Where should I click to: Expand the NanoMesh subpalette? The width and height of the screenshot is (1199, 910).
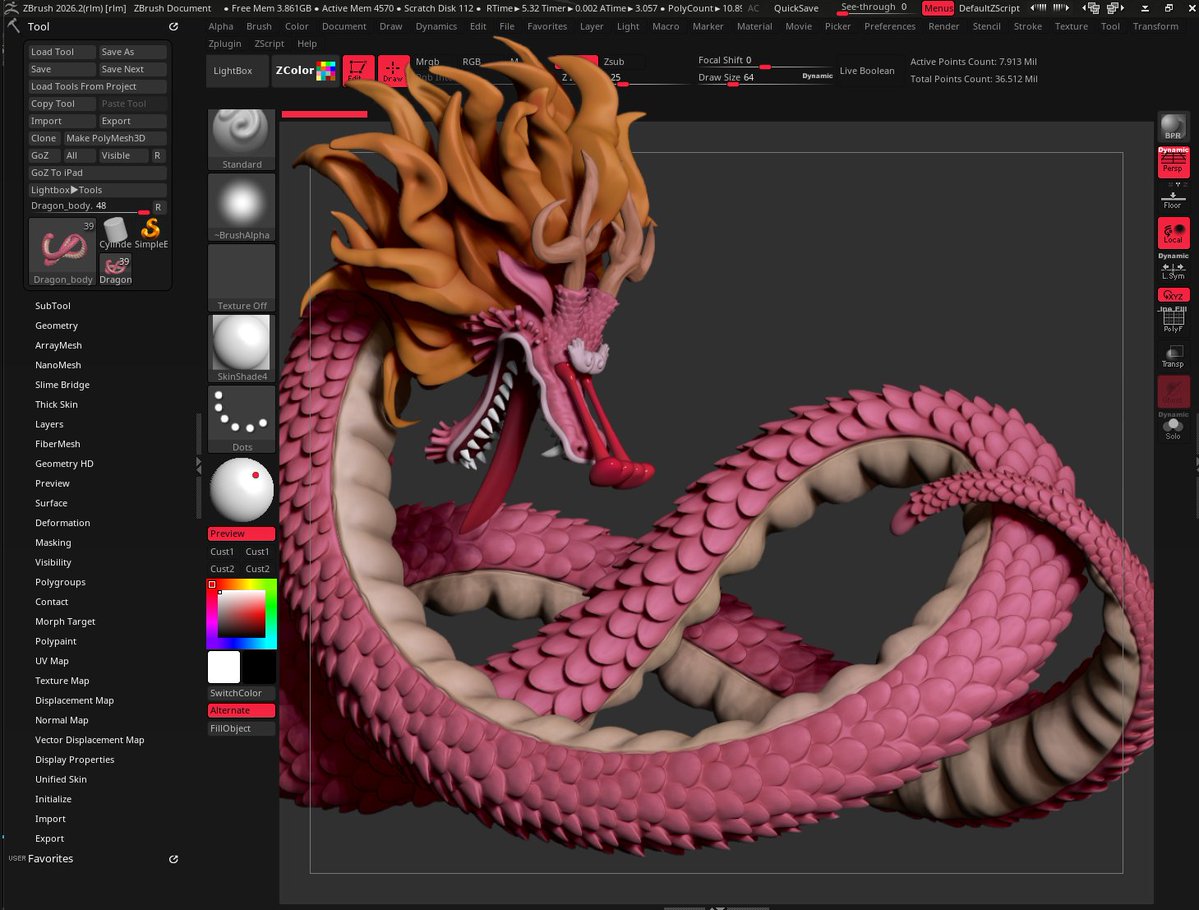pos(58,366)
